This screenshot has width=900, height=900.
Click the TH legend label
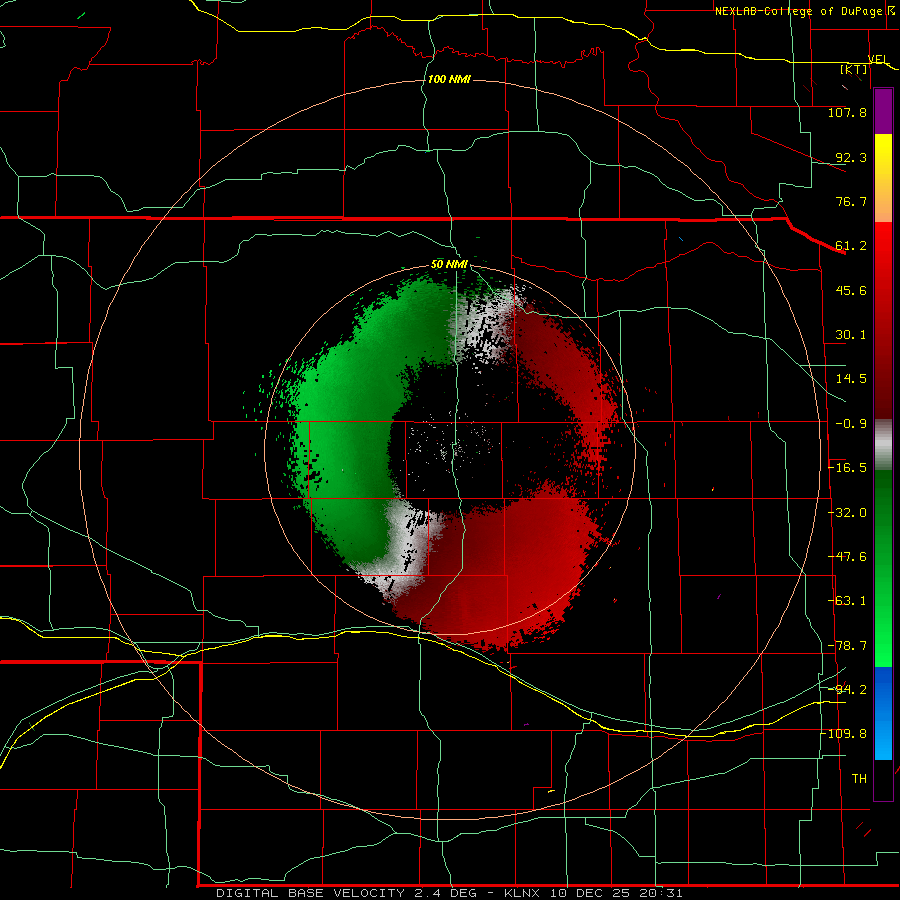coord(859,779)
